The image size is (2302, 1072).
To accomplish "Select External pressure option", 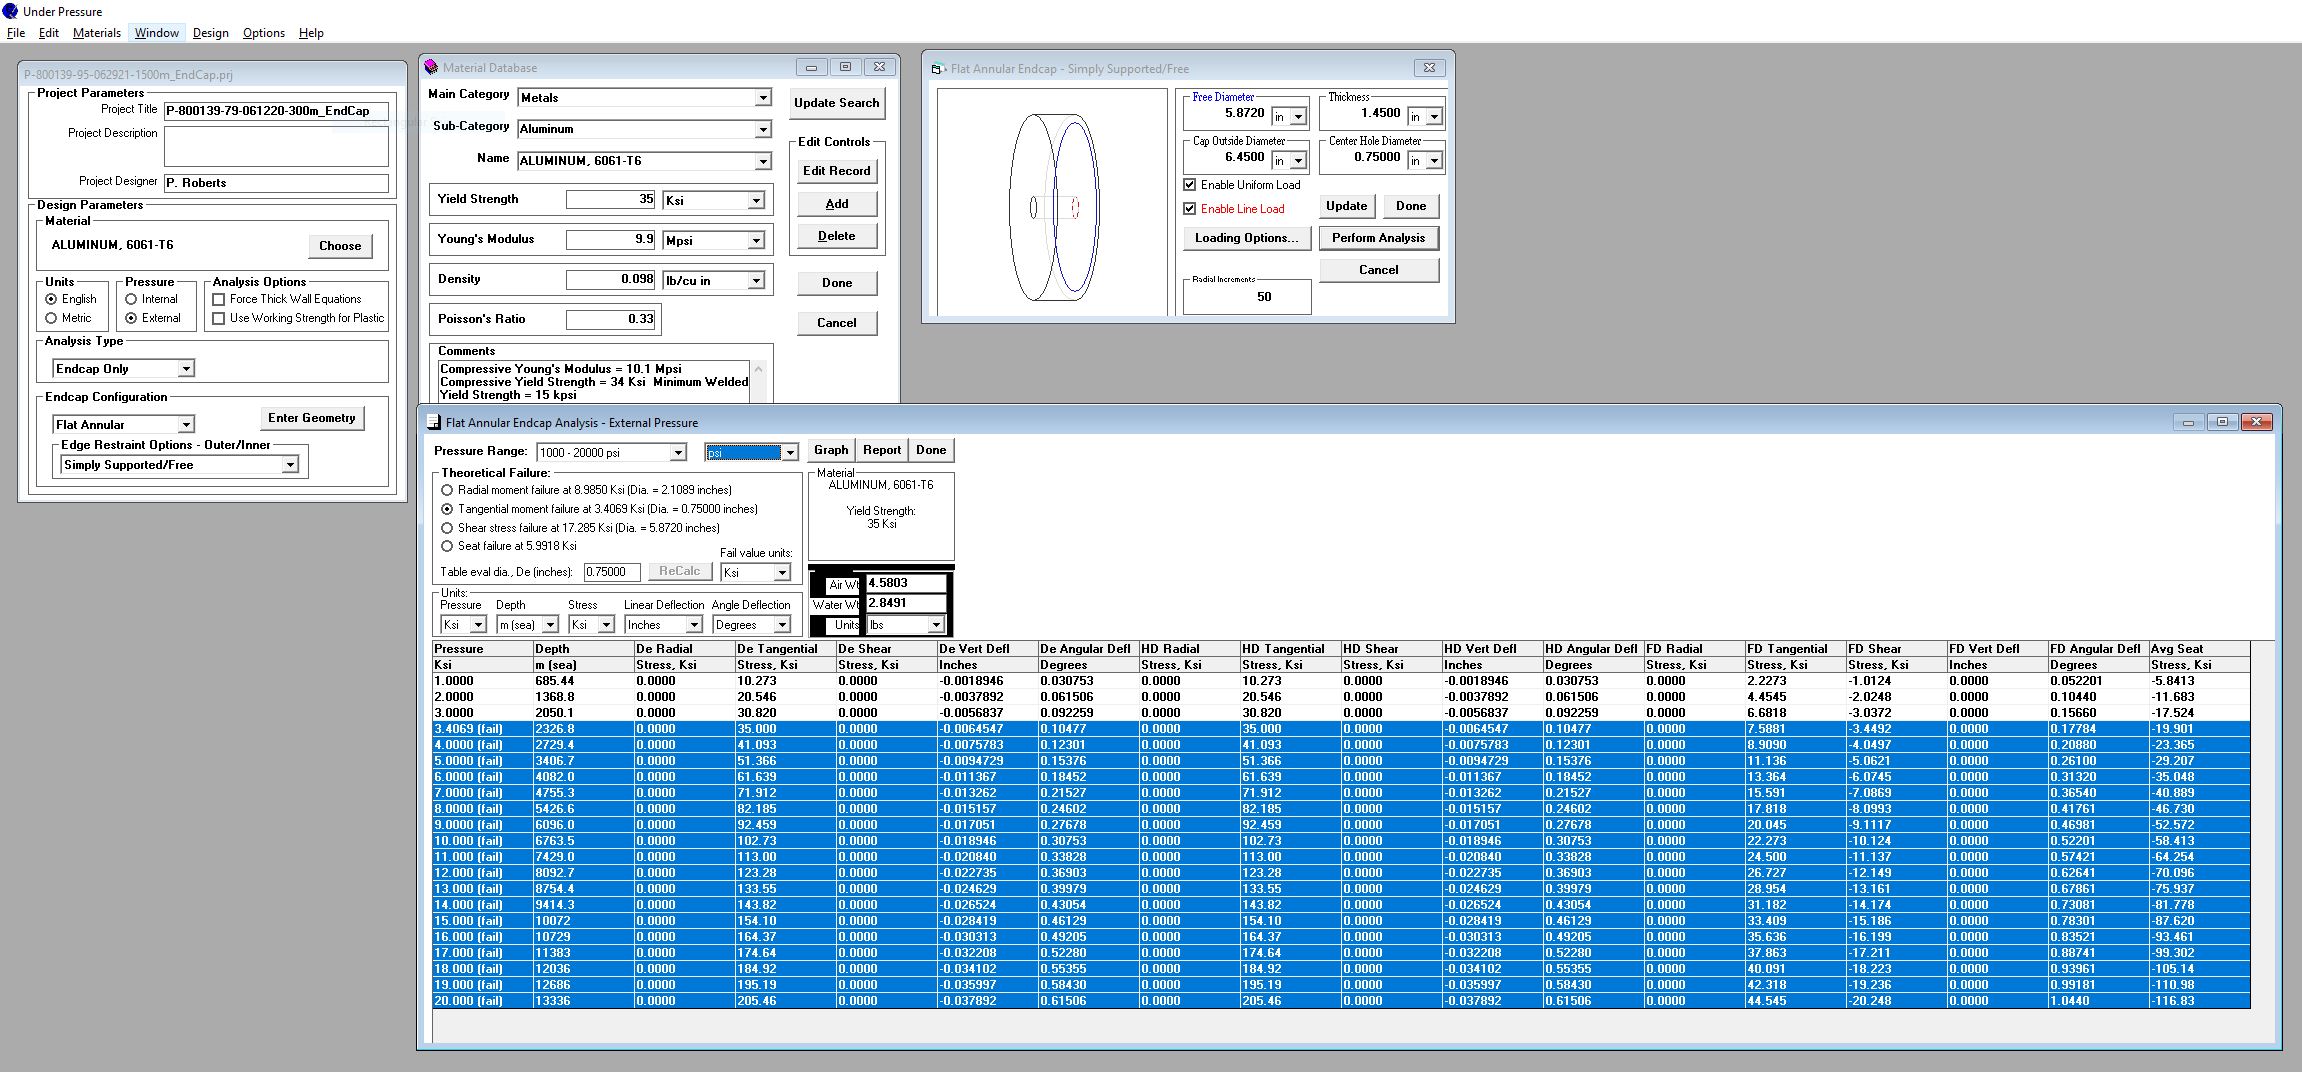I will click(131, 318).
